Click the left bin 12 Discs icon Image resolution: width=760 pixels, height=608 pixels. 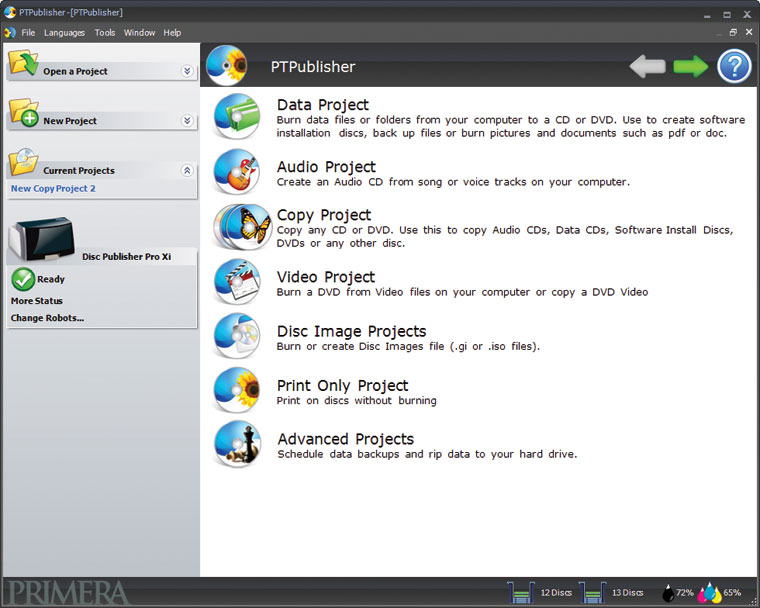coord(521,592)
